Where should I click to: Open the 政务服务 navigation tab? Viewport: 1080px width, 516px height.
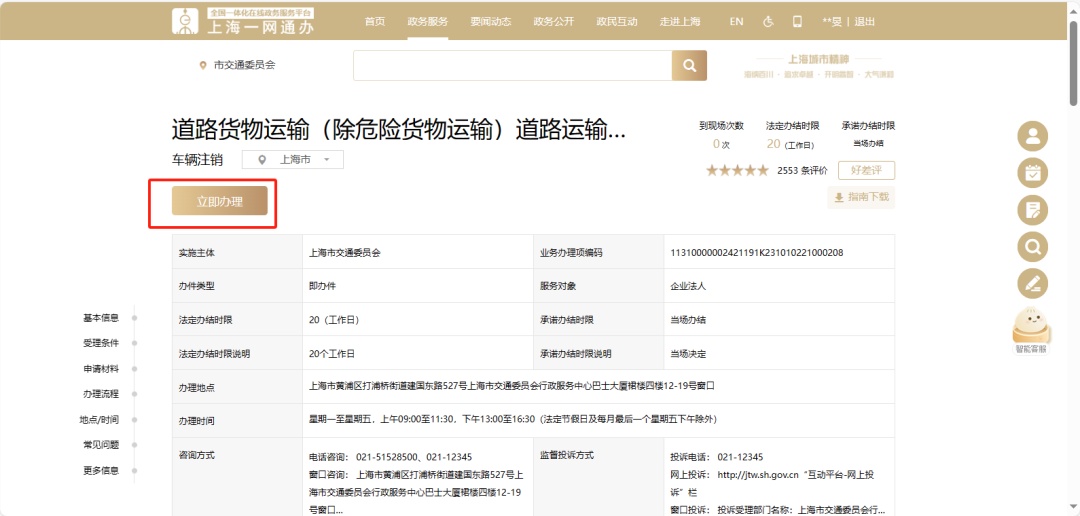pos(428,21)
